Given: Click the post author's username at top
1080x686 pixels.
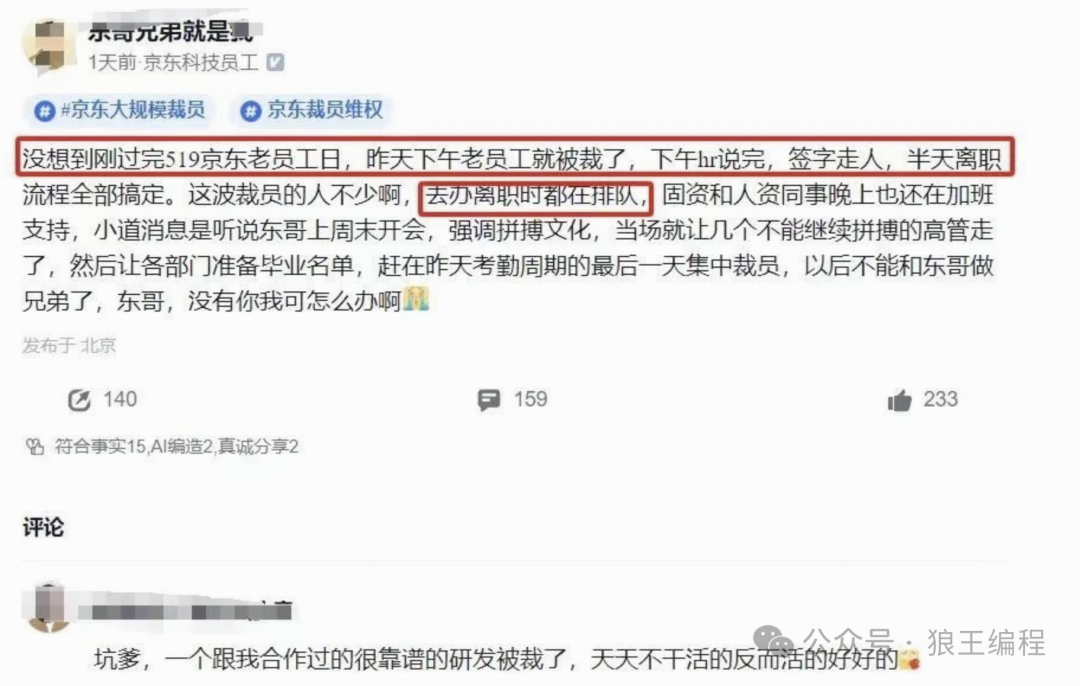Looking at the screenshot, I should pyautogui.click(x=171, y=31).
